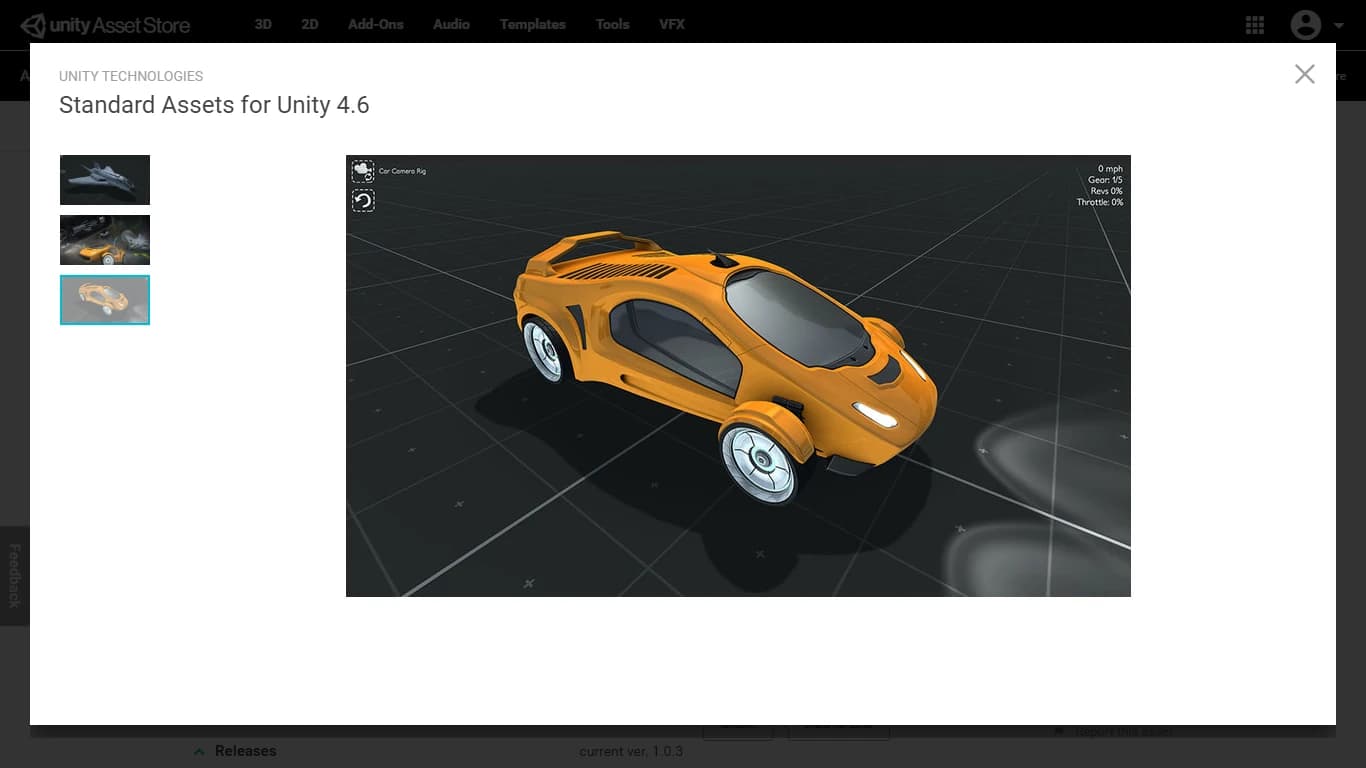The height and width of the screenshot is (768, 1366).
Task: Select the Add-Ons menu item
Action: [x=375, y=24]
